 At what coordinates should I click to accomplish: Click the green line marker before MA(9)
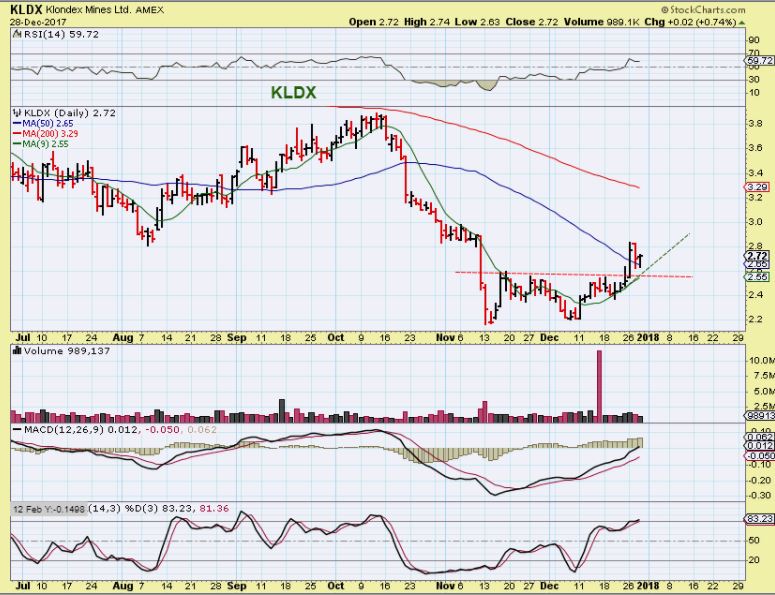pos(17,144)
